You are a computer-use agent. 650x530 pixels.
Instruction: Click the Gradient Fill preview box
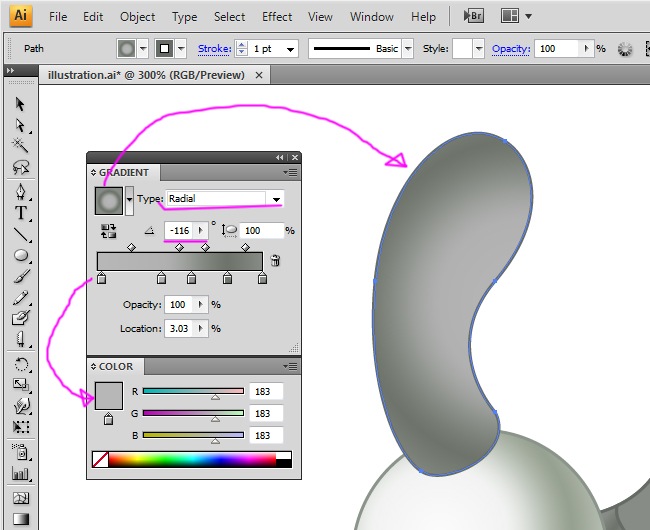click(x=109, y=201)
